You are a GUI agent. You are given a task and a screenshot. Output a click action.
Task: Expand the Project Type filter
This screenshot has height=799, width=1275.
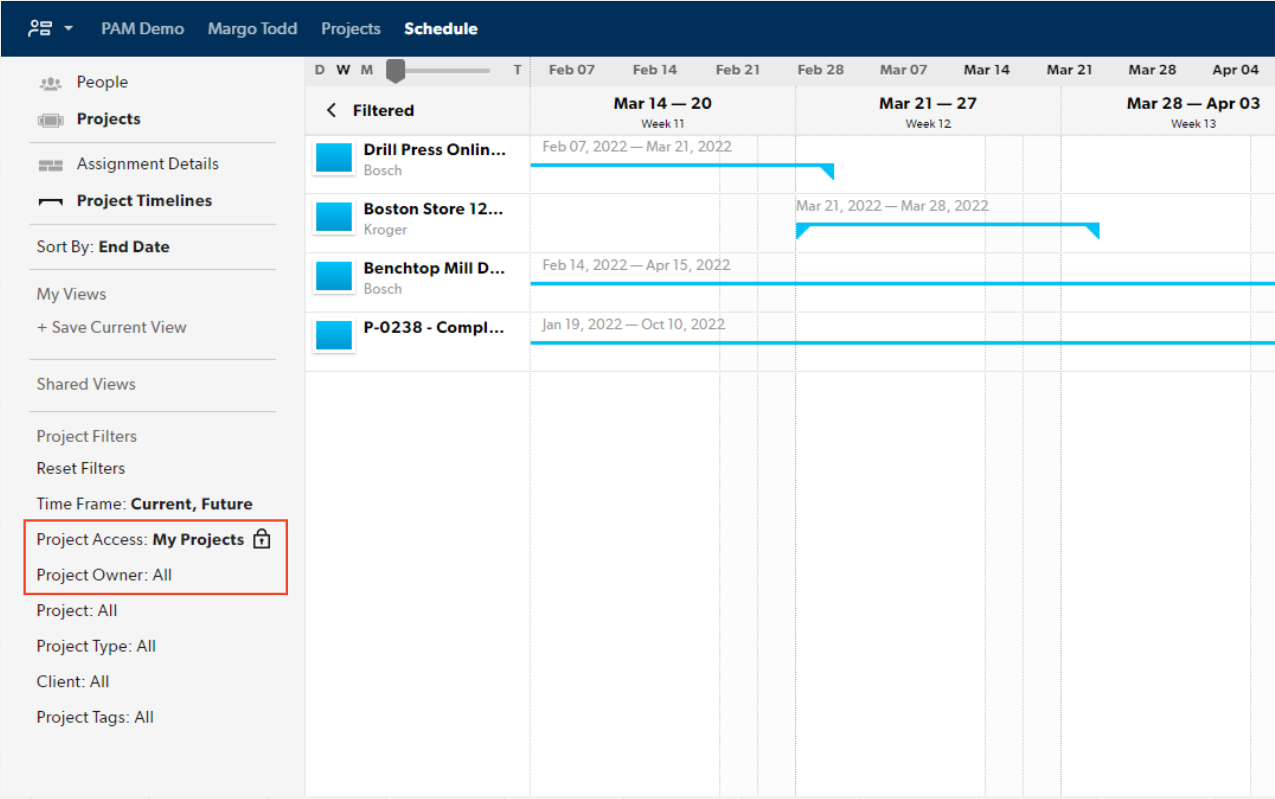tap(96, 646)
